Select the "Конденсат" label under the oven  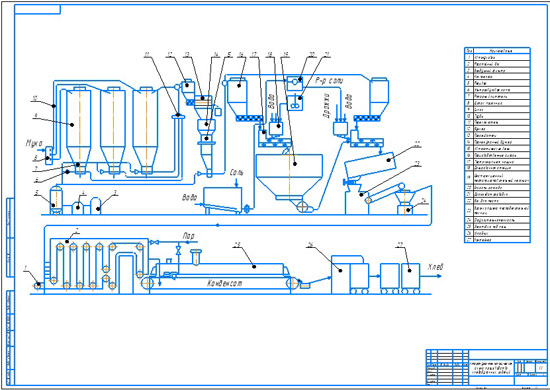click(x=224, y=283)
